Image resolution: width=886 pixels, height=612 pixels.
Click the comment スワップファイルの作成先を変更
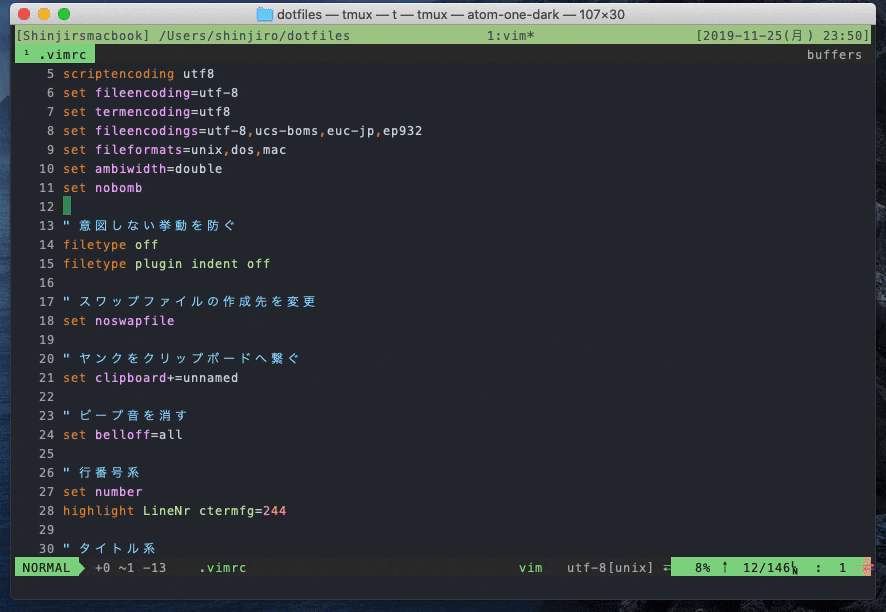coord(189,302)
